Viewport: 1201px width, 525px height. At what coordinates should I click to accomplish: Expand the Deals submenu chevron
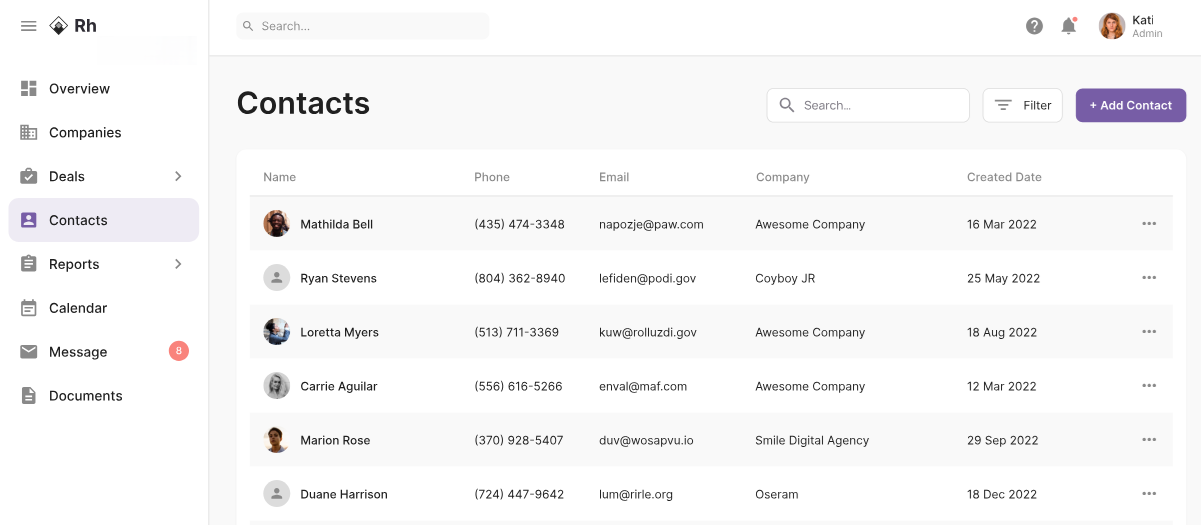coord(178,176)
